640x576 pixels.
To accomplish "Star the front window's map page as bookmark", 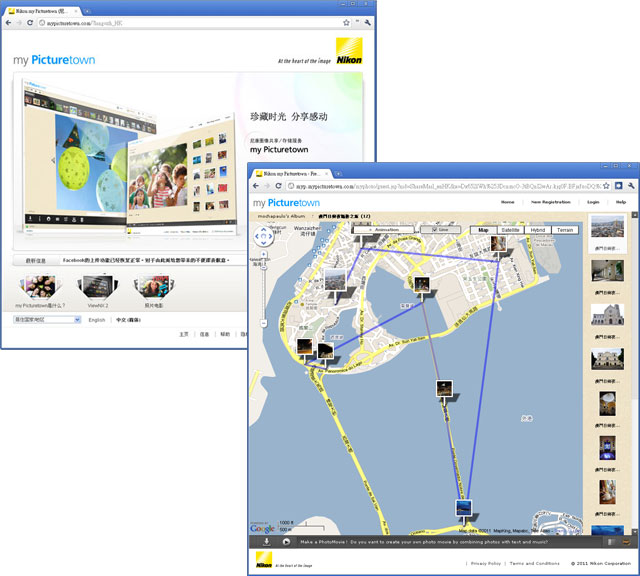I will click(x=606, y=186).
